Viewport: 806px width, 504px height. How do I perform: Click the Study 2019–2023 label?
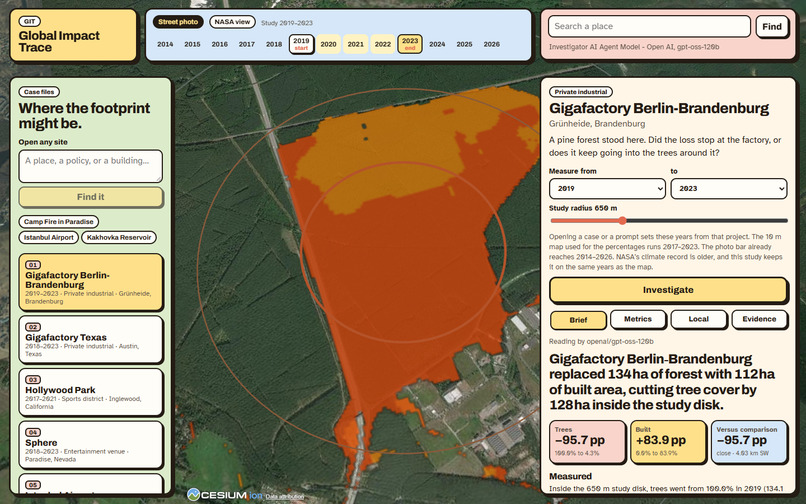click(287, 23)
